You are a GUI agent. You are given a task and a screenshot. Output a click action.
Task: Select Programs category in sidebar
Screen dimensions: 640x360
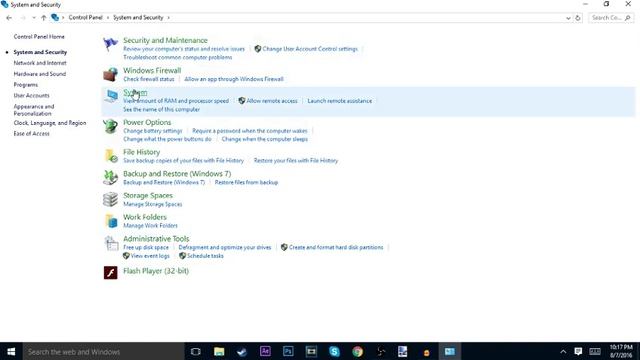click(x=26, y=85)
